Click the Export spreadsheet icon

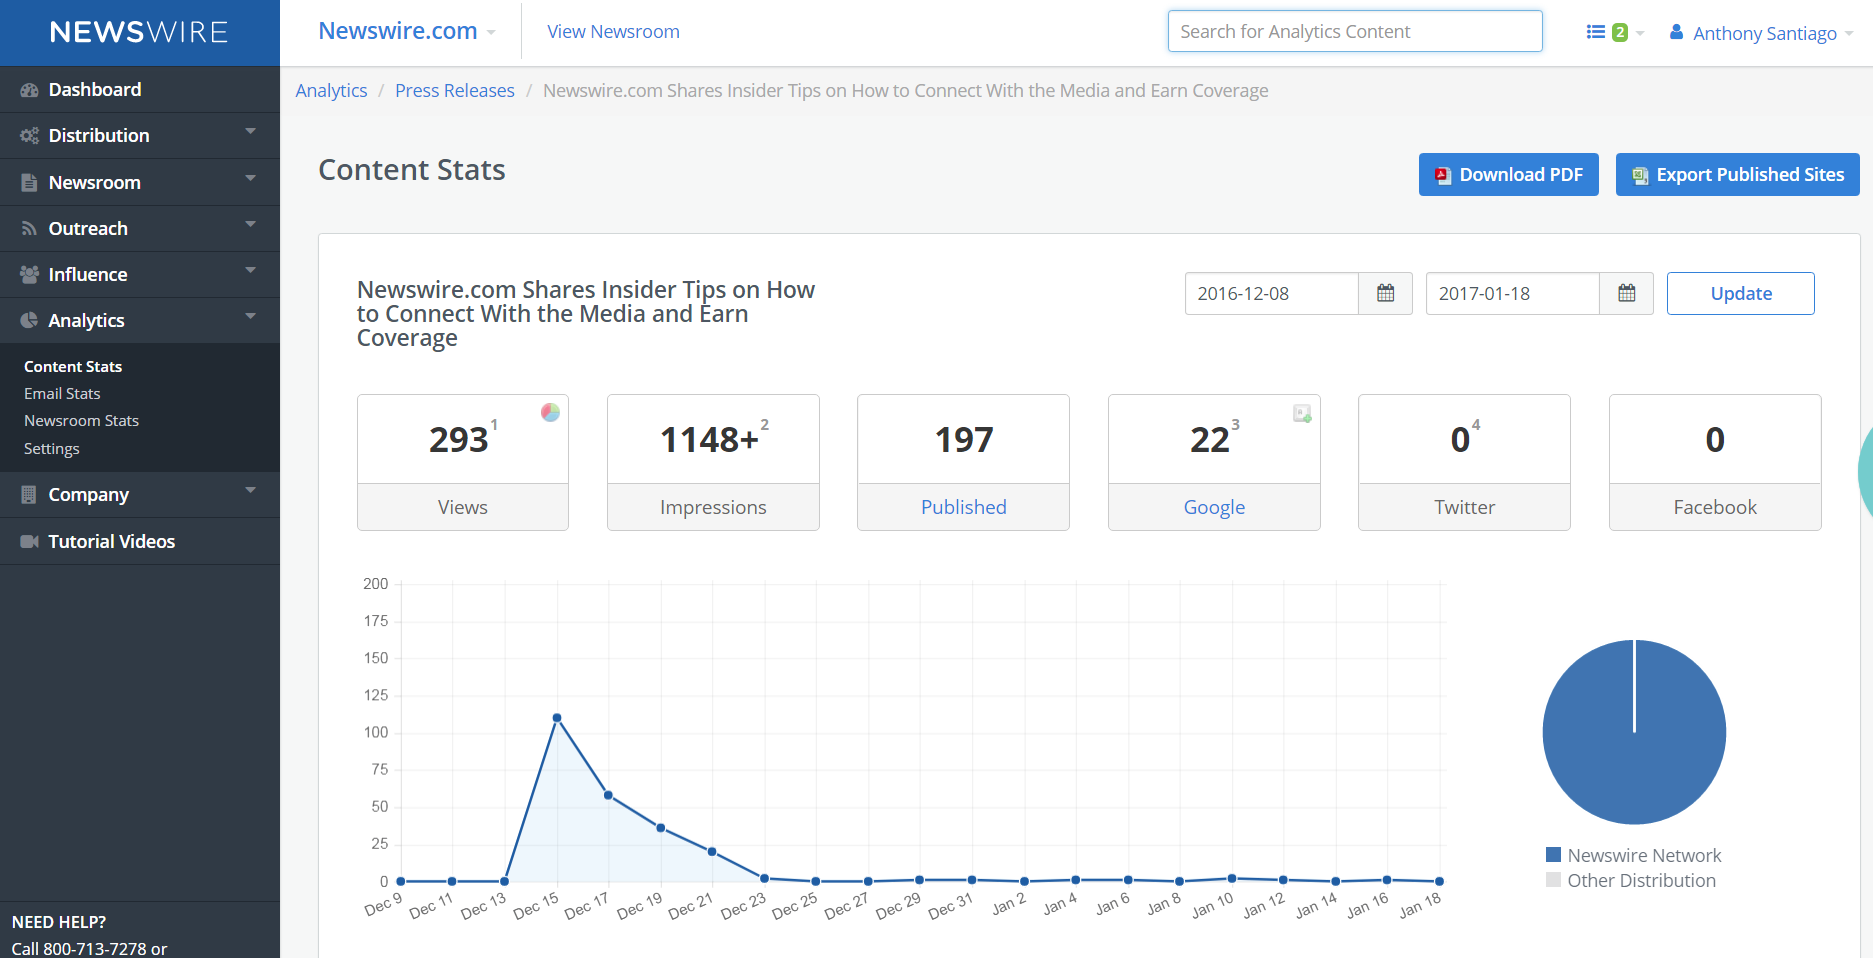coord(1640,176)
